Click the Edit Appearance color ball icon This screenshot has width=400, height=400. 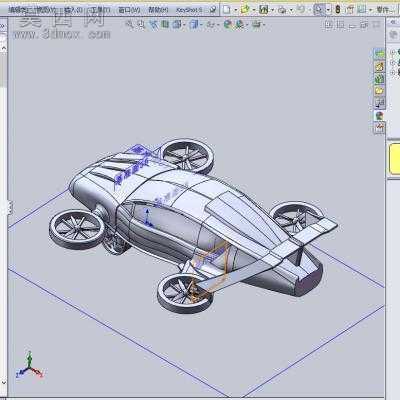click(228, 24)
